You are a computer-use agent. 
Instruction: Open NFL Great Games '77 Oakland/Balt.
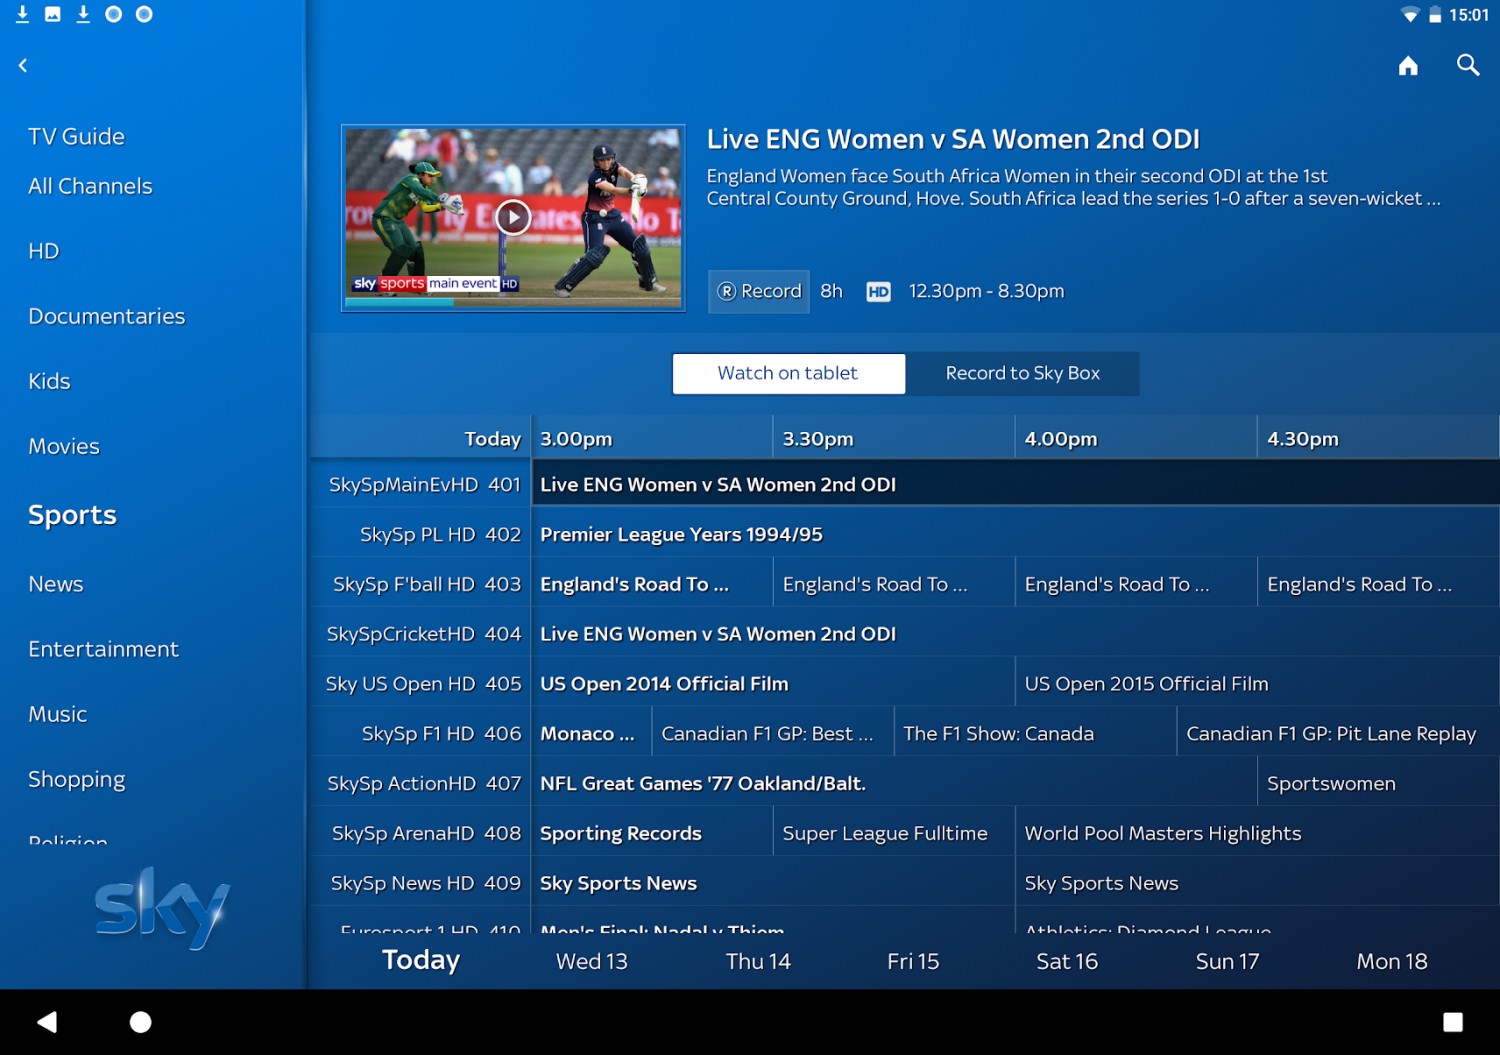point(894,784)
